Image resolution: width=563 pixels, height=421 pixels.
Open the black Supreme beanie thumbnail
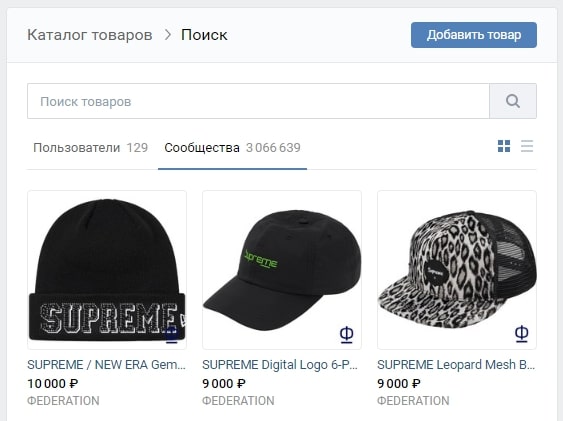tap(107, 270)
